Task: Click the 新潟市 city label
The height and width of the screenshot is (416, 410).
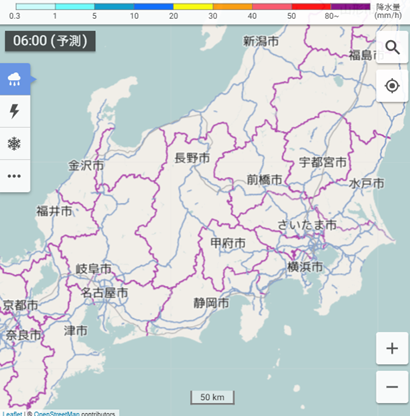Action: (261, 41)
